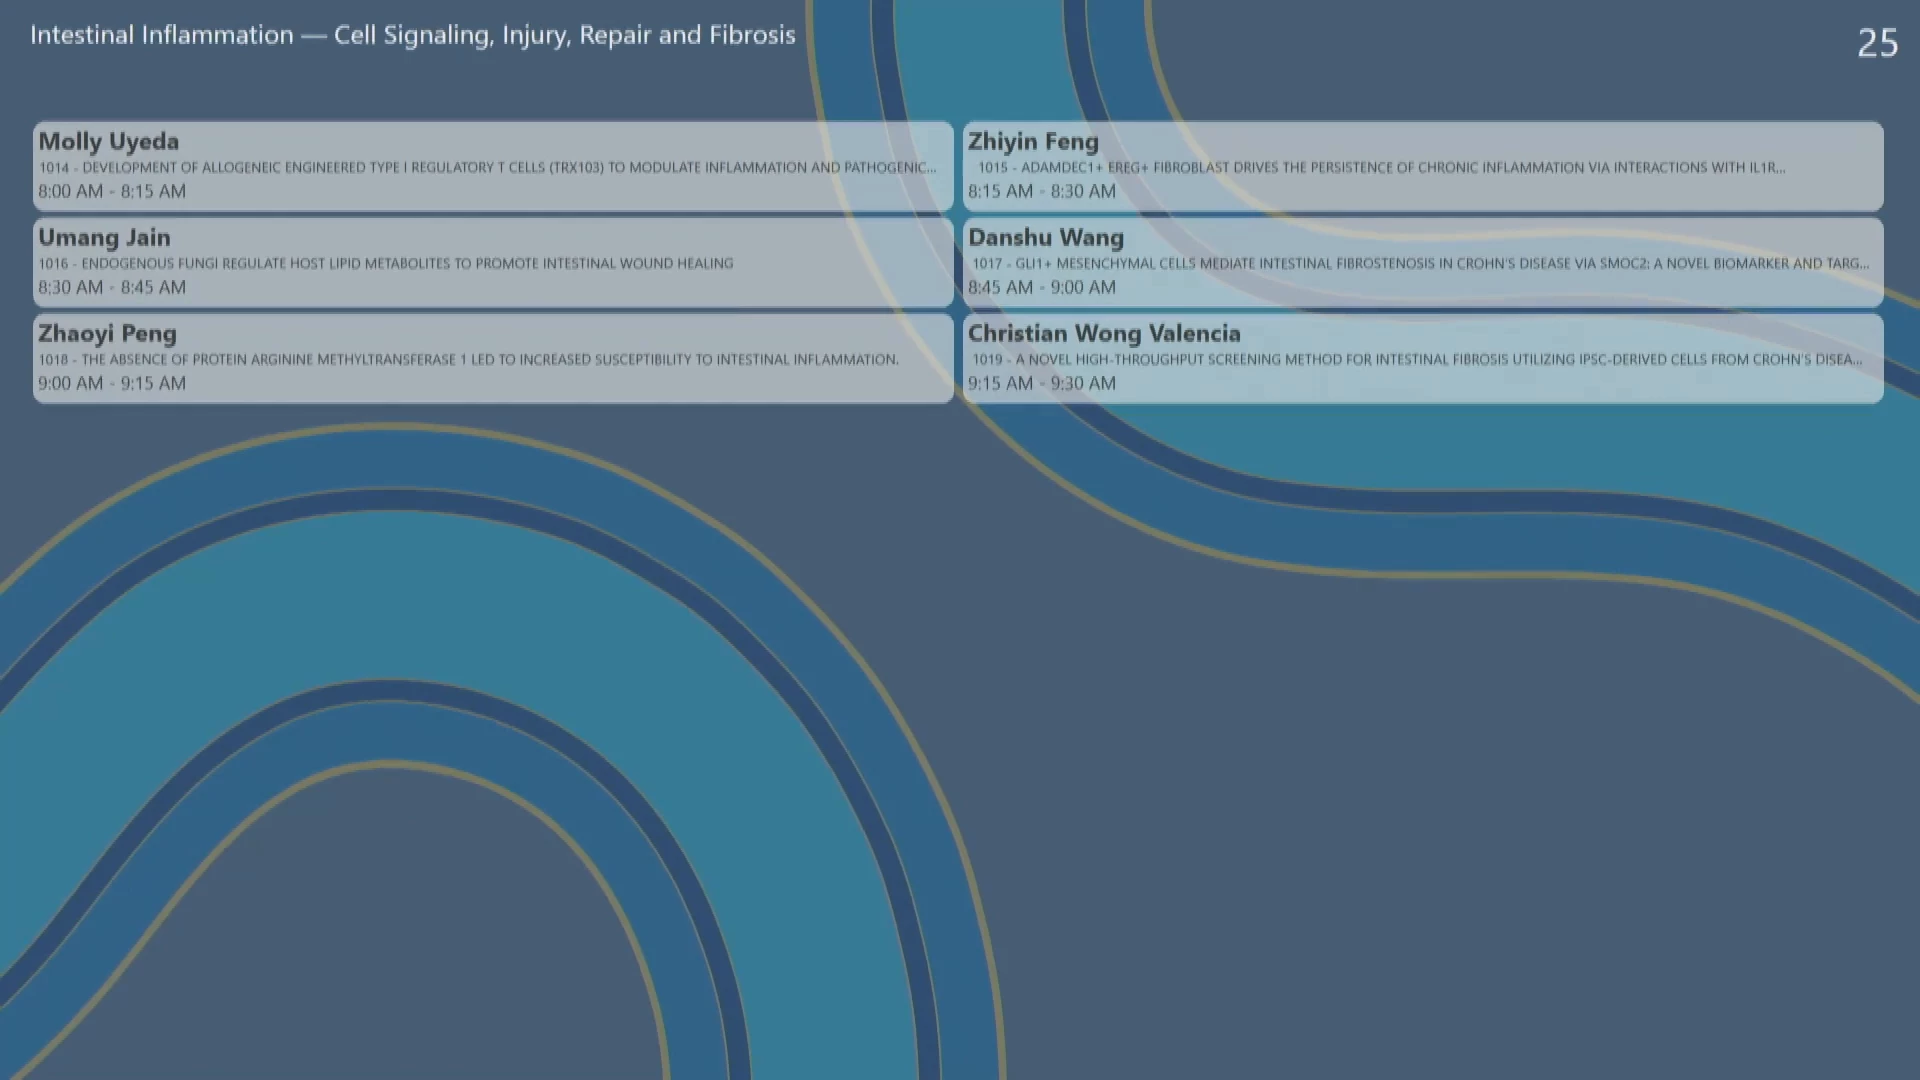
Task: Click the slide number 25
Action: click(x=1877, y=43)
